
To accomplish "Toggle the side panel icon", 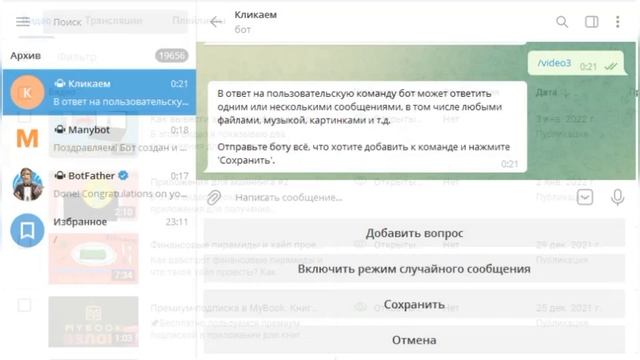I will click(591, 22).
